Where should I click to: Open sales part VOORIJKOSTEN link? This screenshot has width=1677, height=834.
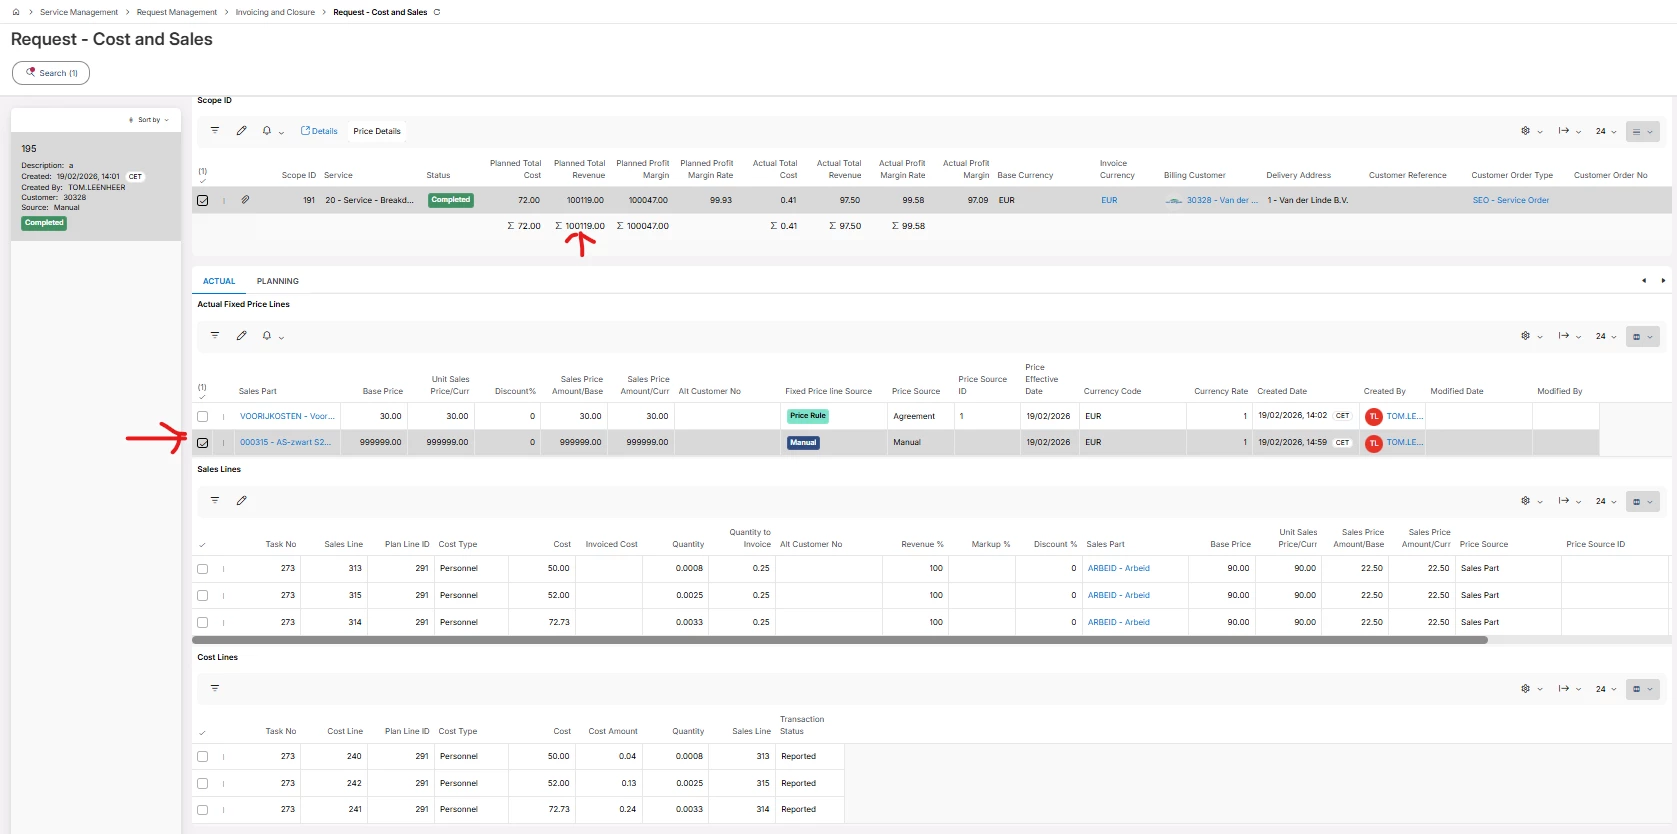click(x=287, y=416)
